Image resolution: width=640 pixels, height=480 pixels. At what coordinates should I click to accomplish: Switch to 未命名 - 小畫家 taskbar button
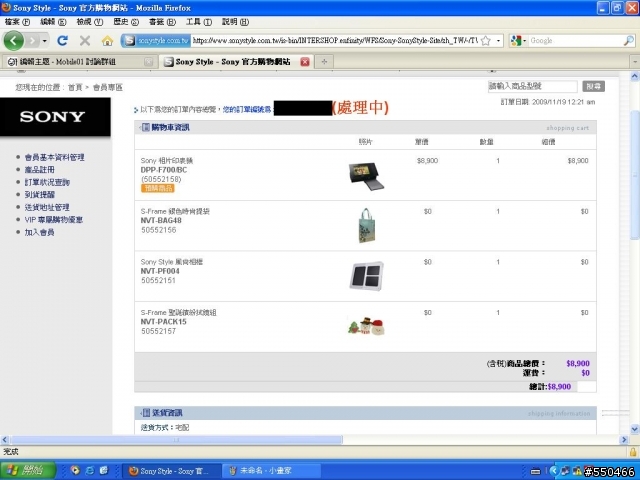pos(271,471)
